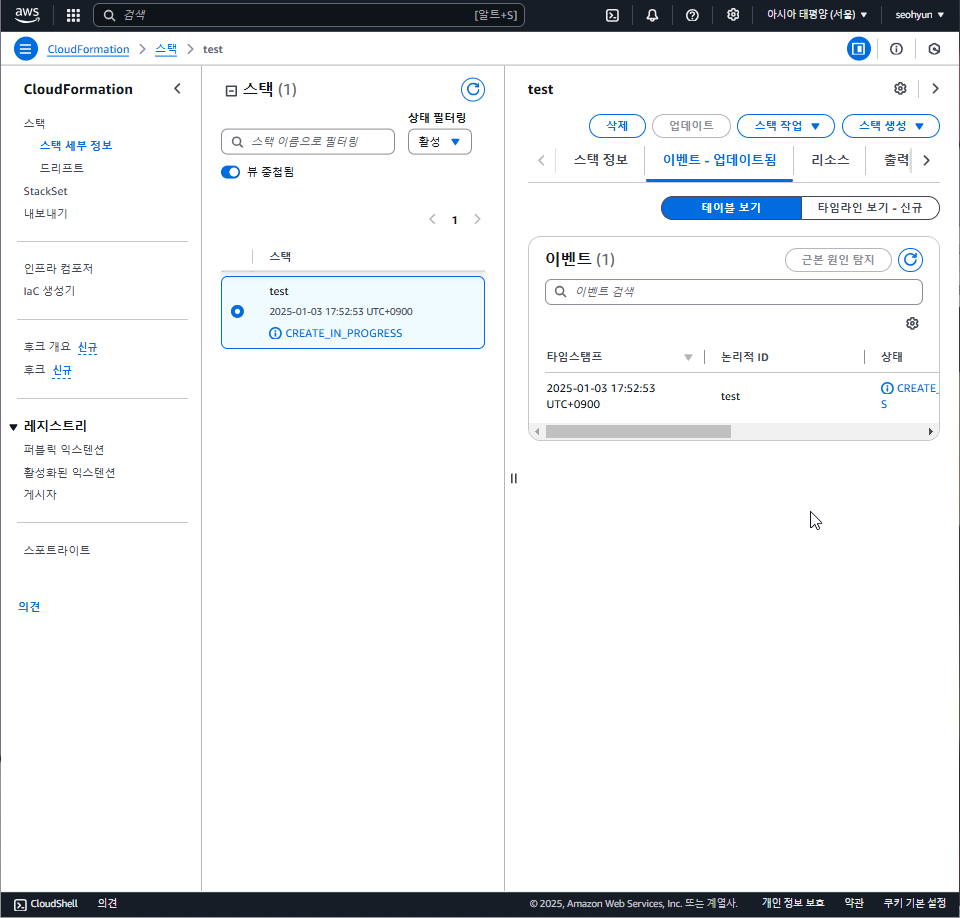The height and width of the screenshot is (918, 960).
Task: Expand the stack detail panel chevron
Action: pos(935,89)
